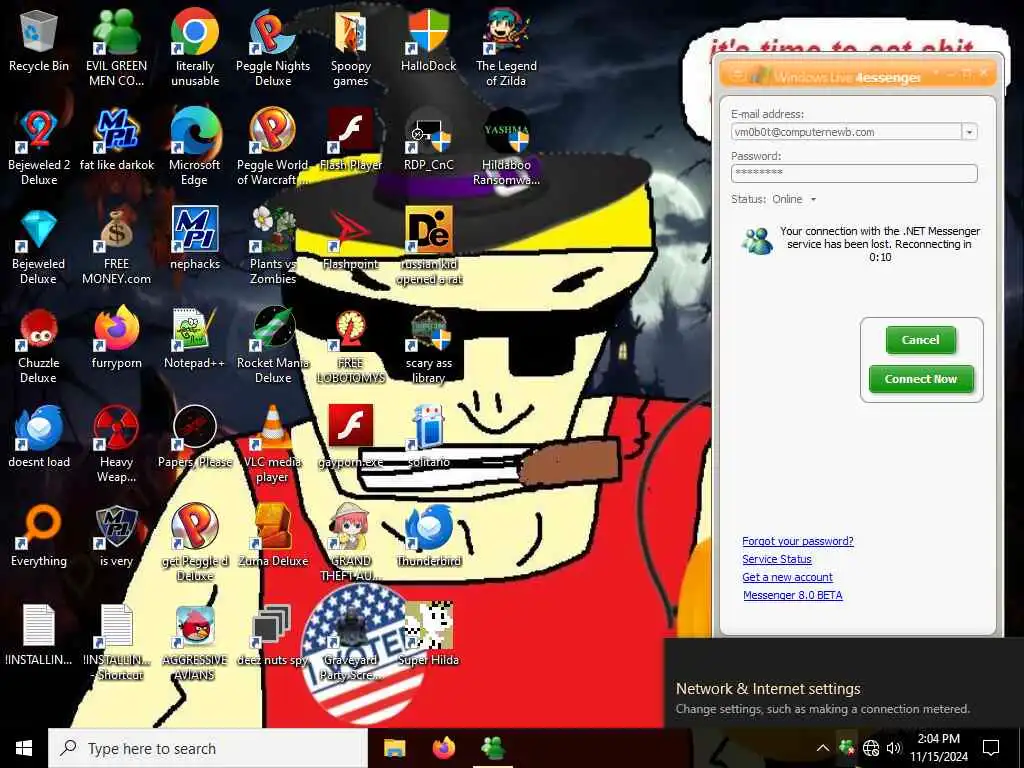Click the taskbar search box
The height and width of the screenshot is (768, 1024).
208,748
